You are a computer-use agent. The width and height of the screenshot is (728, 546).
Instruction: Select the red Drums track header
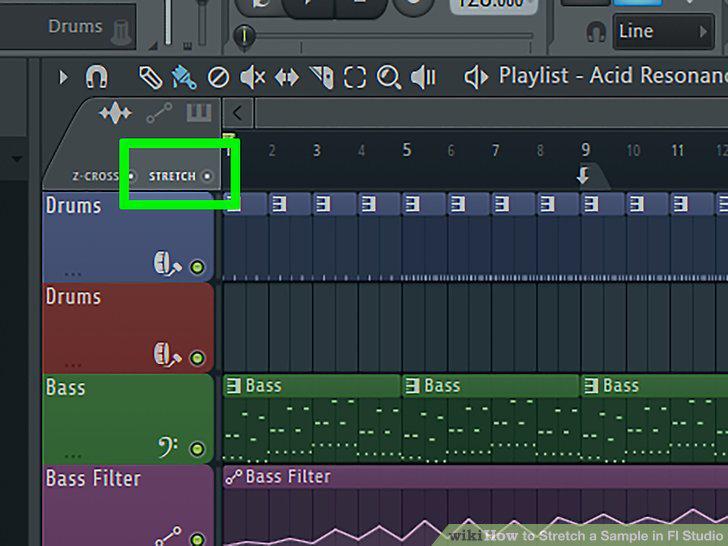(x=128, y=328)
